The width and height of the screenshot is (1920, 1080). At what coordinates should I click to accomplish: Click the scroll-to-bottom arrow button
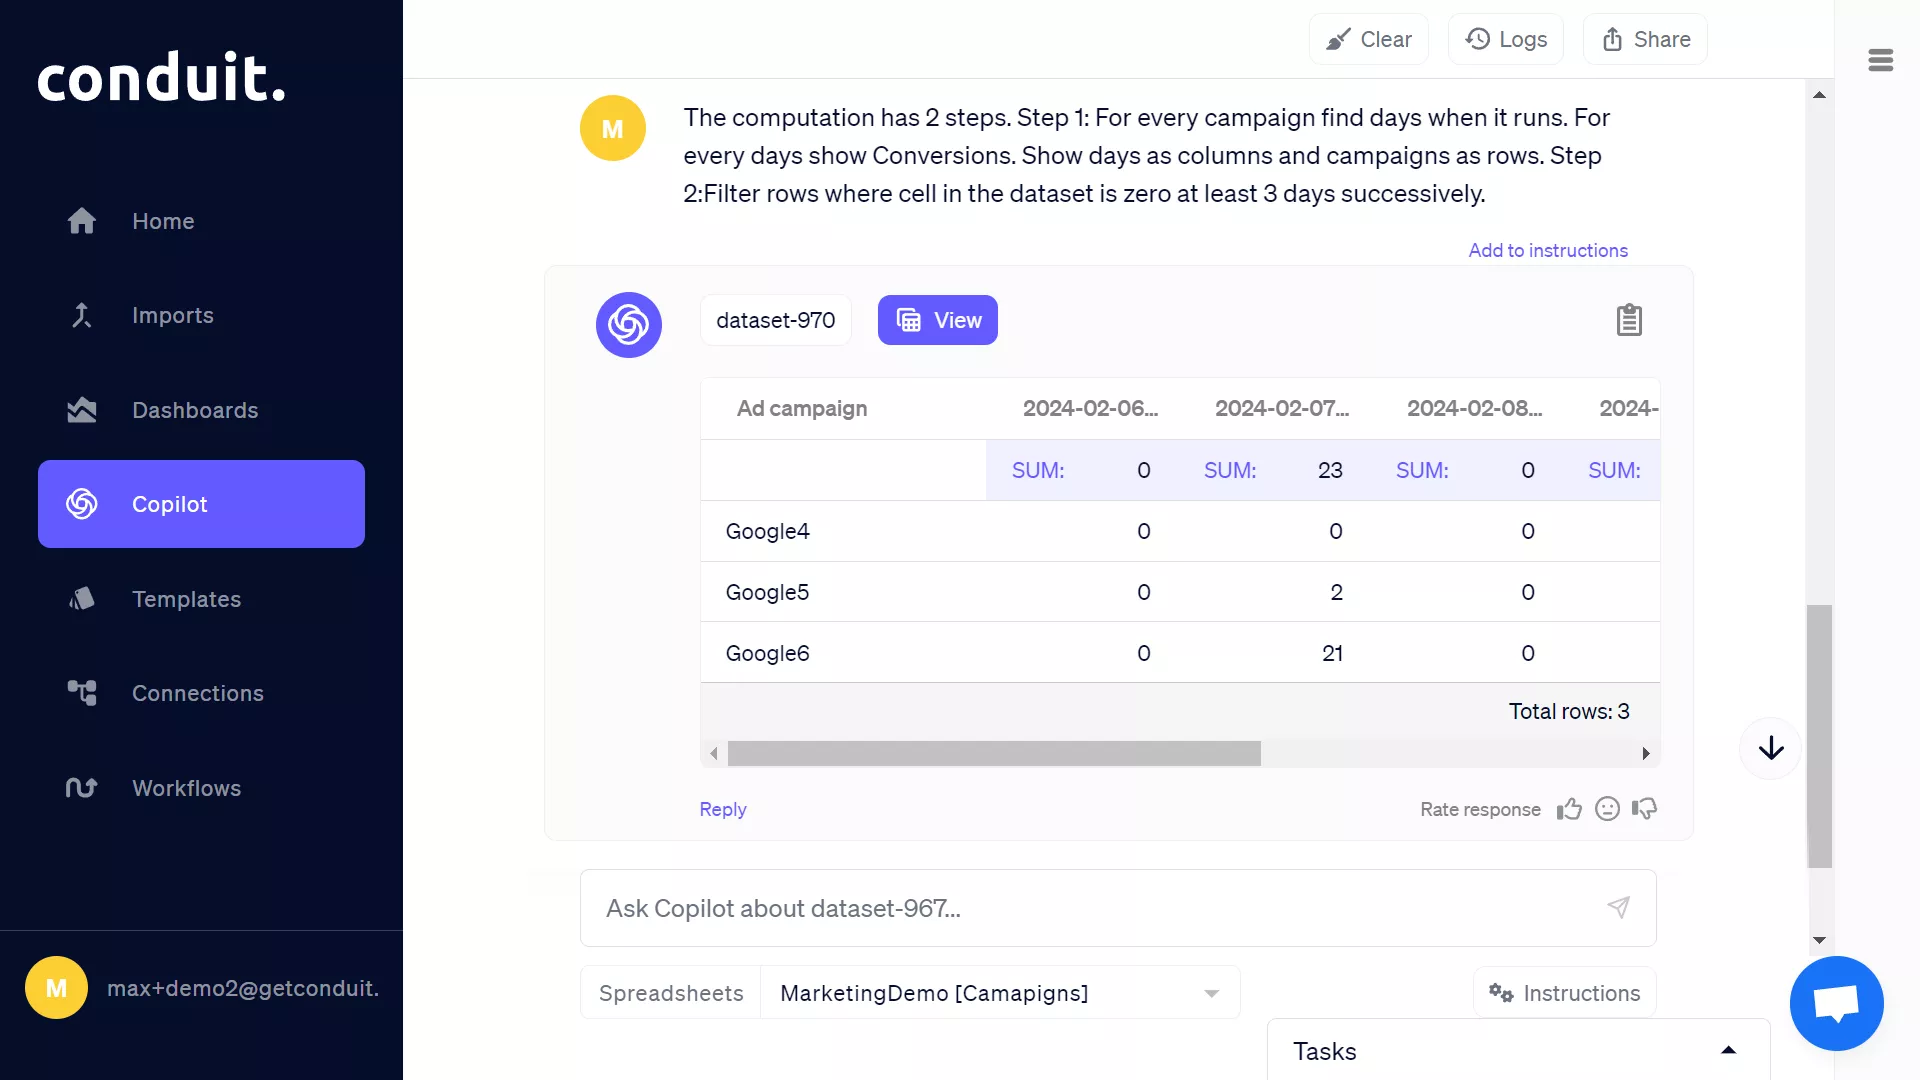click(1770, 748)
